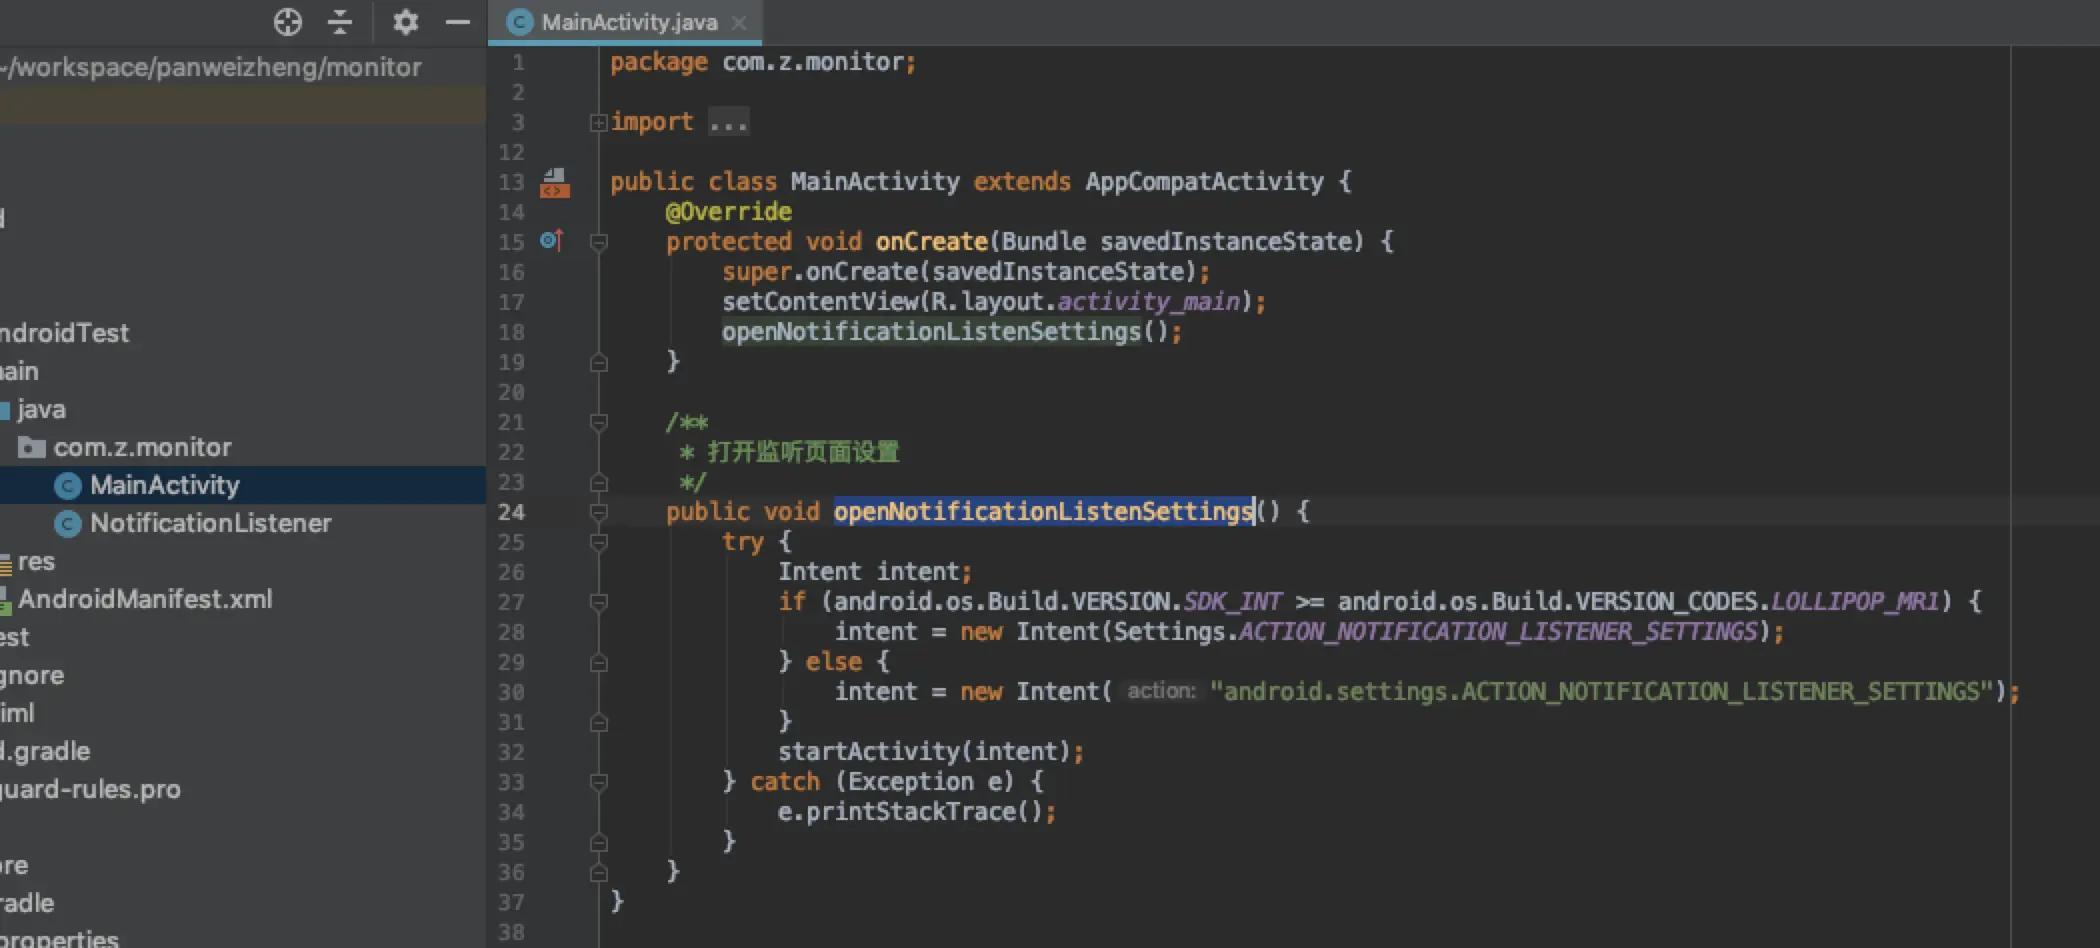Collapse the try block at line 25
This screenshot has width=2100, height=948.
coord(598,542)
